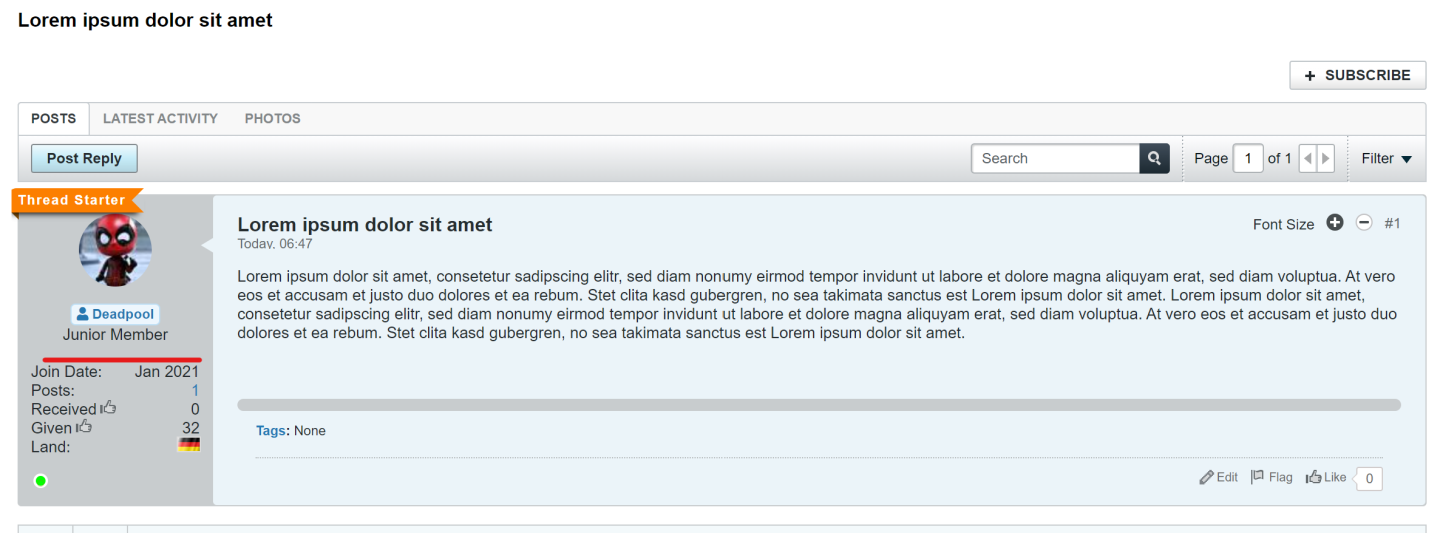This screenshot has width=1440, height=533.
Task: Click the green online status indicator
Action: click(41, 481)
